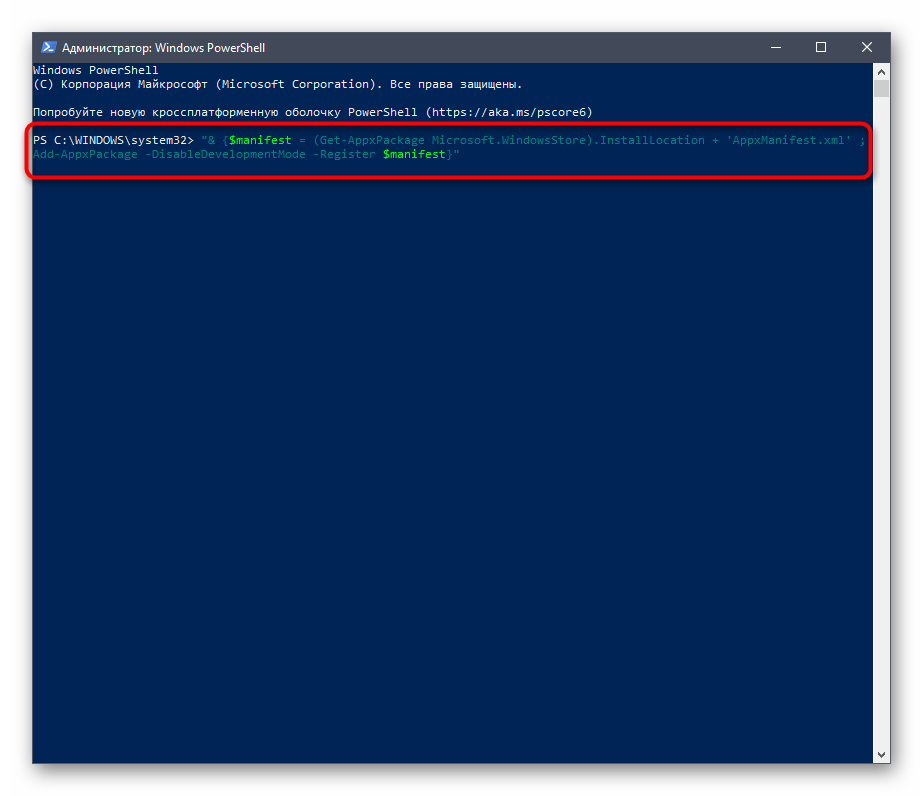Minimize the PowerShell window
This screenshot has width=923, height=796.
point(776,48)
